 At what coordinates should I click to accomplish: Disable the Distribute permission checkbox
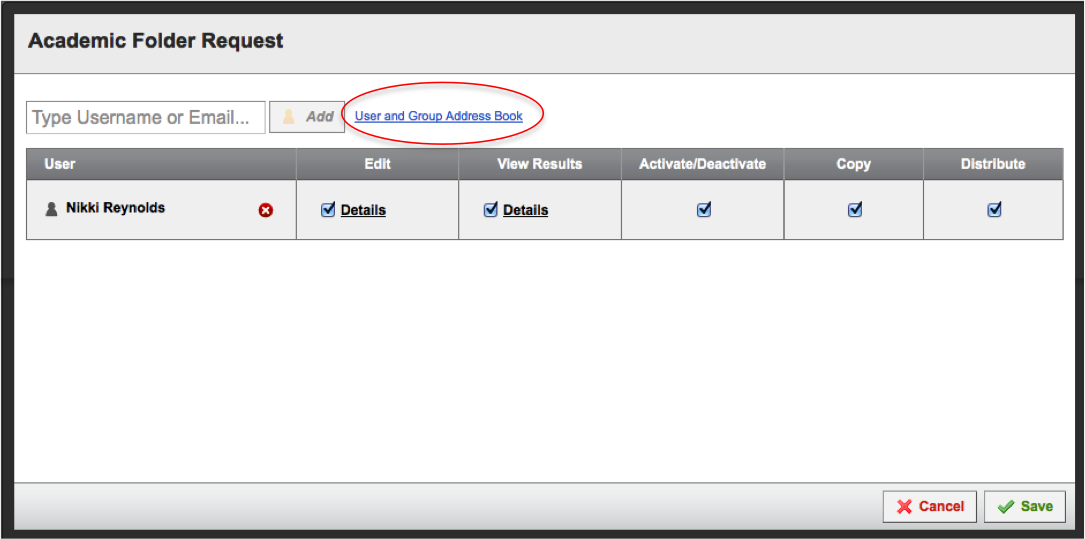tap(994, 210)
